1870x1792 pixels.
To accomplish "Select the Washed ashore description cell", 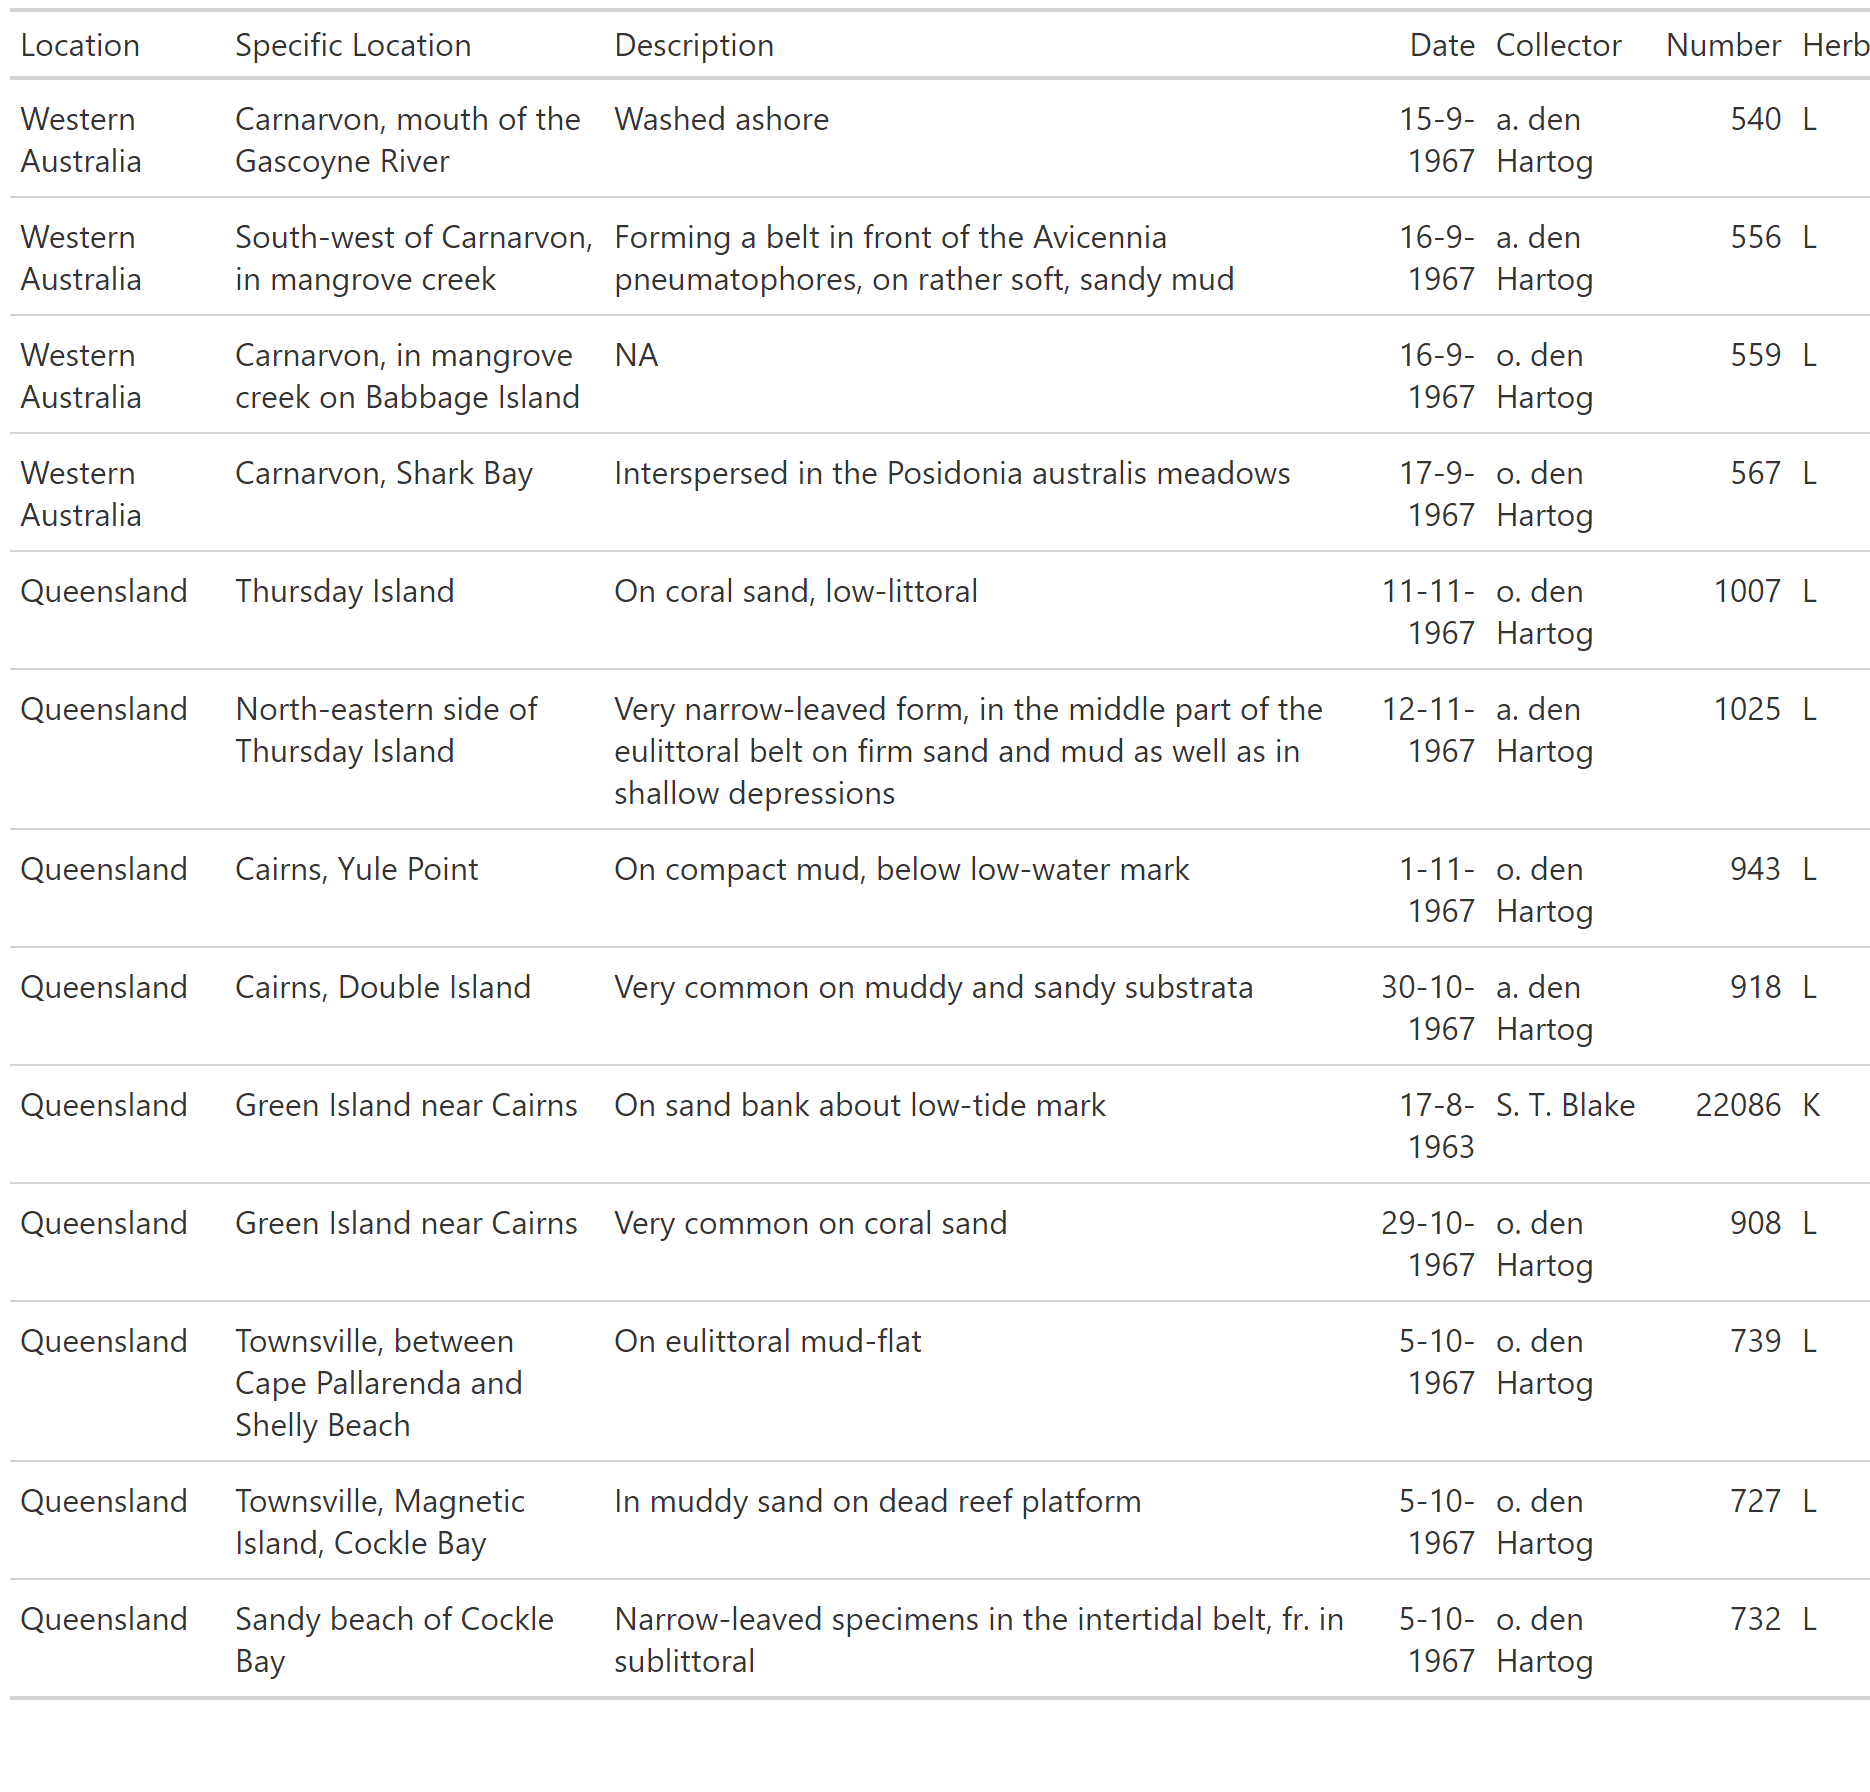I will coord(721,119).
